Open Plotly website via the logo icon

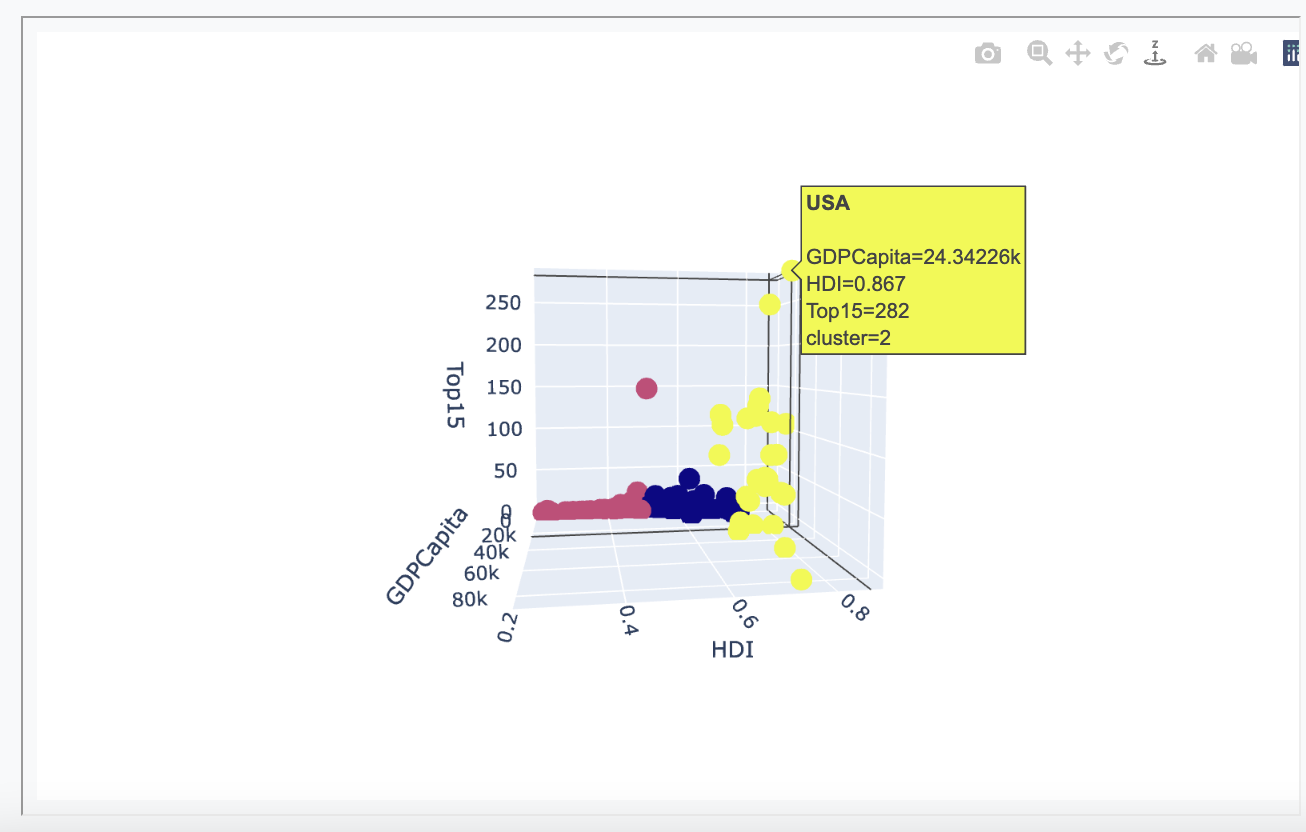(1292, 51)
